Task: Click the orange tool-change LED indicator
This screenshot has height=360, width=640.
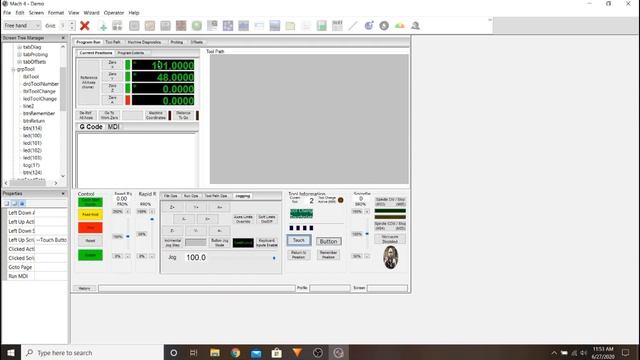Action: [340, 200]
